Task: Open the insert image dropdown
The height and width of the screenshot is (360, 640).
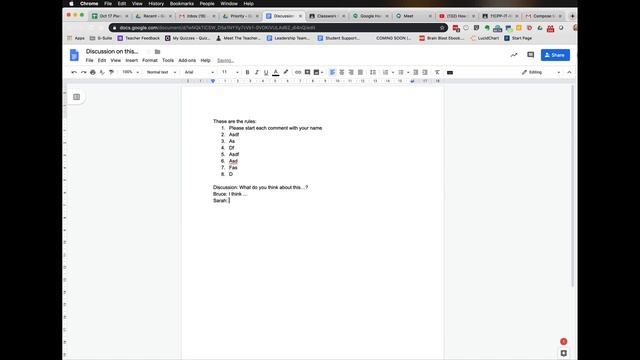Action: [318, 72]
